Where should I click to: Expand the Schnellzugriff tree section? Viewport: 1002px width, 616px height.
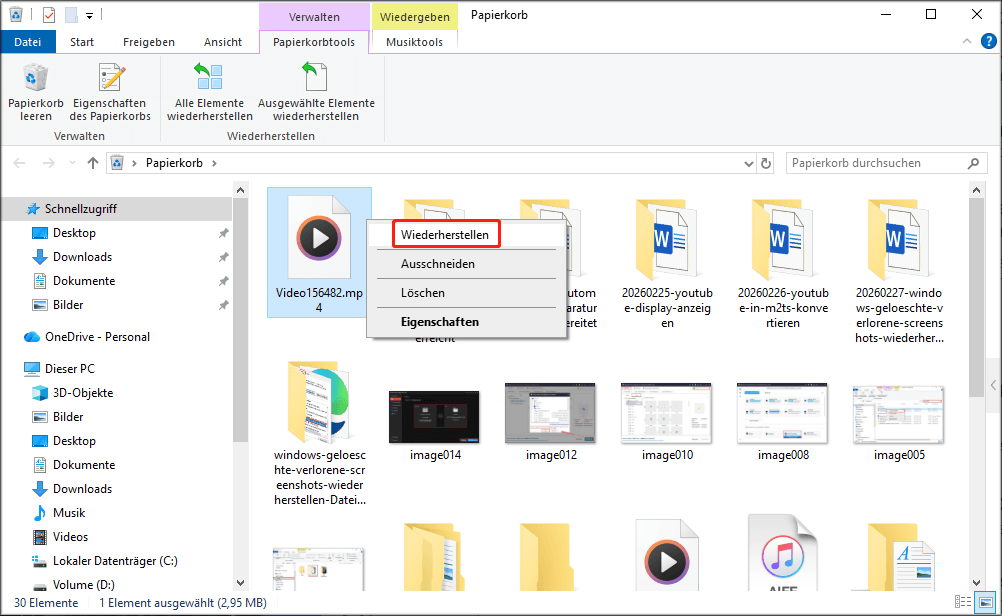coord(12,208)
